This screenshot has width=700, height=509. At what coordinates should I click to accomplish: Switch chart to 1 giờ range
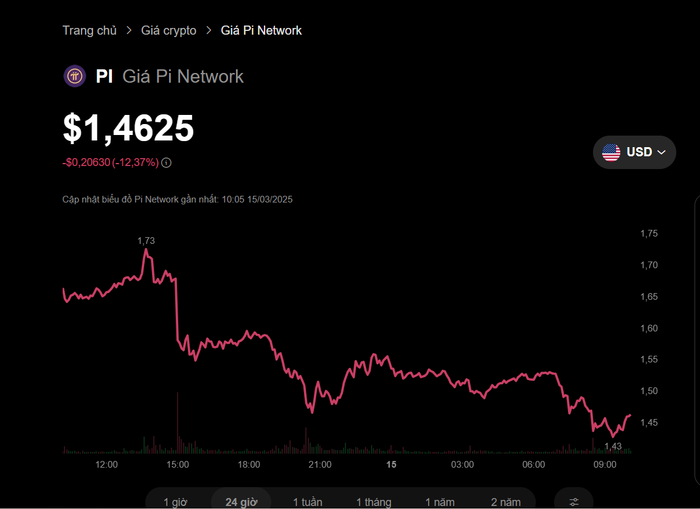click(175, 502)
